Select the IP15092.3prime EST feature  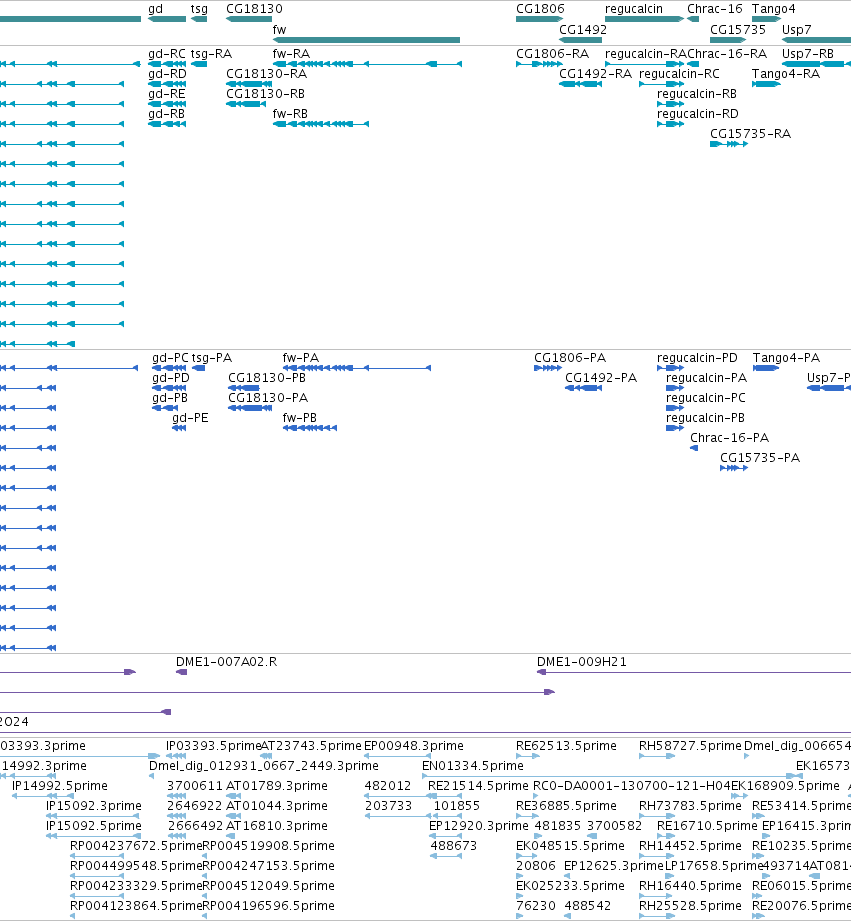93,816
